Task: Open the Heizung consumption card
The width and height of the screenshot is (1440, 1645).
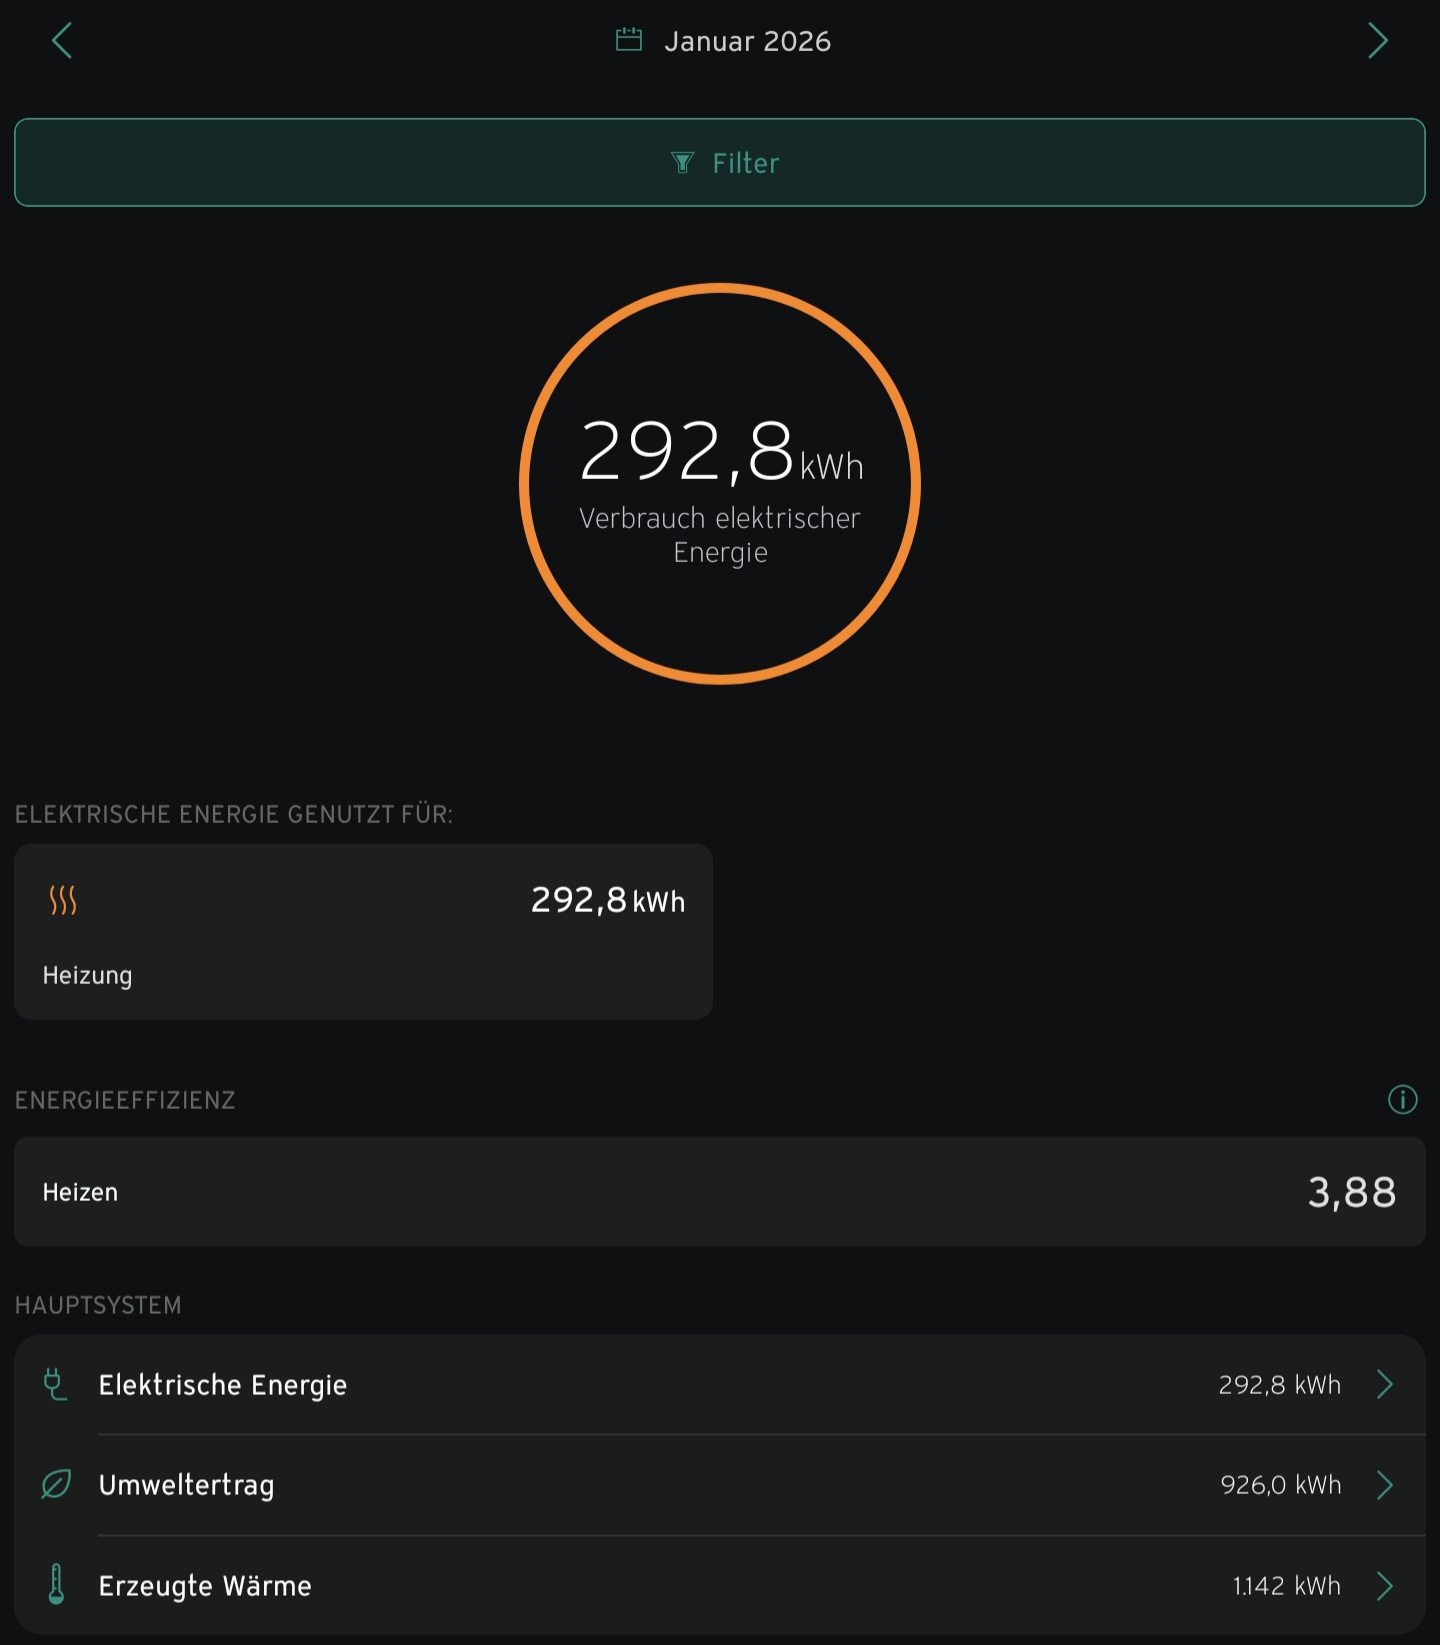Action: tap(363, 932)
